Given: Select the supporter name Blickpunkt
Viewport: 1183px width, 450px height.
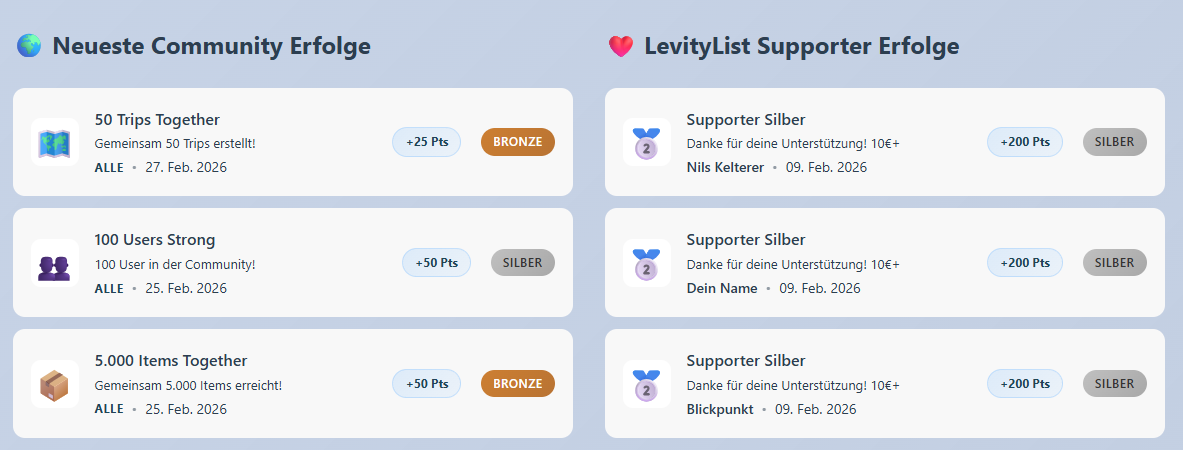Looking at the screenshot, I should click(720, 409).
